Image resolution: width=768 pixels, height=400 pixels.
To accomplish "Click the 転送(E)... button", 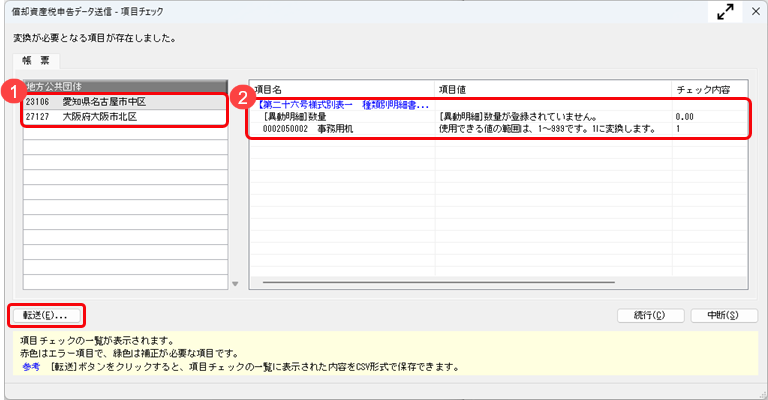I will pyautogui.click(x=45, y=315).
